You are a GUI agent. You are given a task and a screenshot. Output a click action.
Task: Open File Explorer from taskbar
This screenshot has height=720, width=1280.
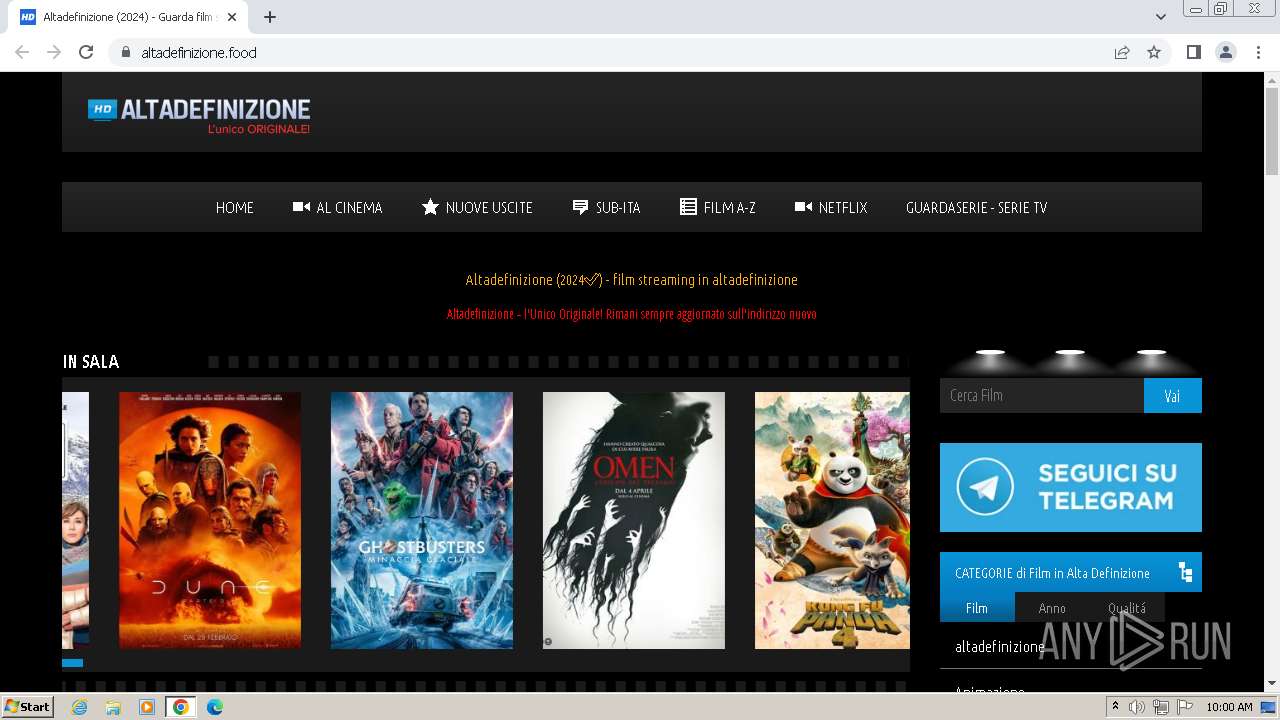click(x=113, y=707)
